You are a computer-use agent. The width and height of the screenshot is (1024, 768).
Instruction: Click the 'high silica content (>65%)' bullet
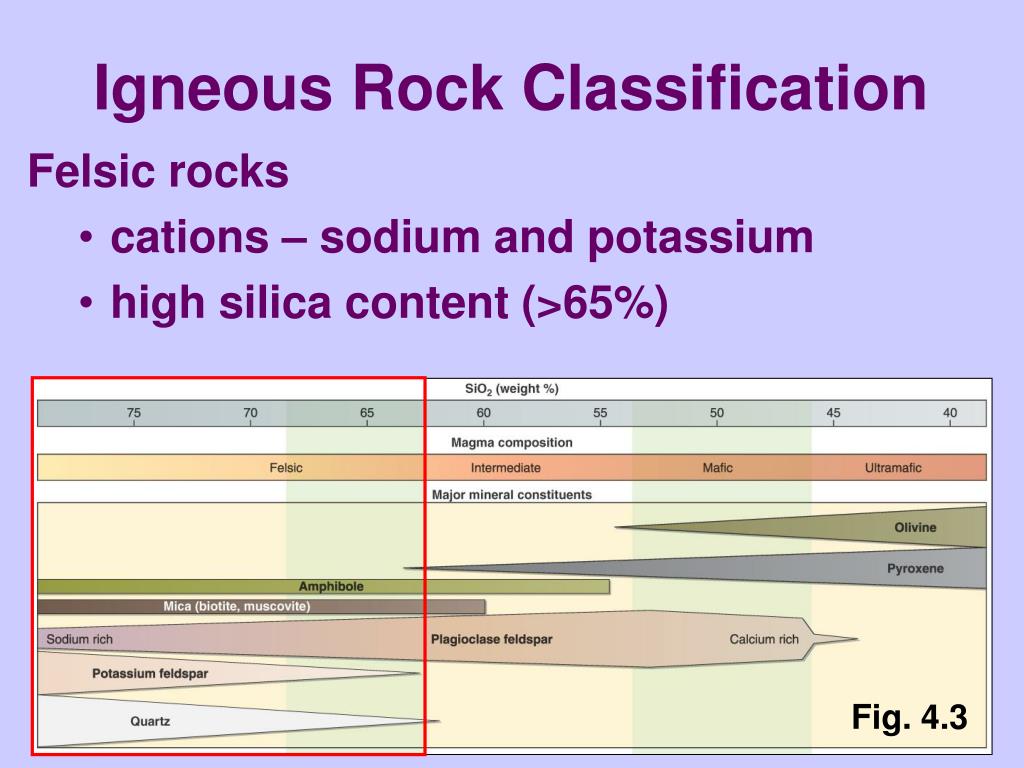tap(389, 303)
